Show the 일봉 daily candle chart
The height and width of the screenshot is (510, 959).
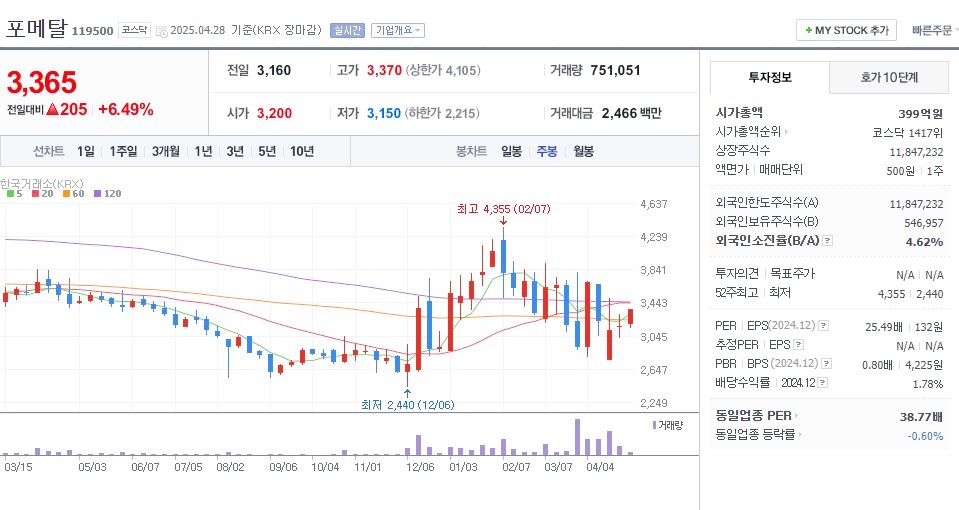click(511, 151)
